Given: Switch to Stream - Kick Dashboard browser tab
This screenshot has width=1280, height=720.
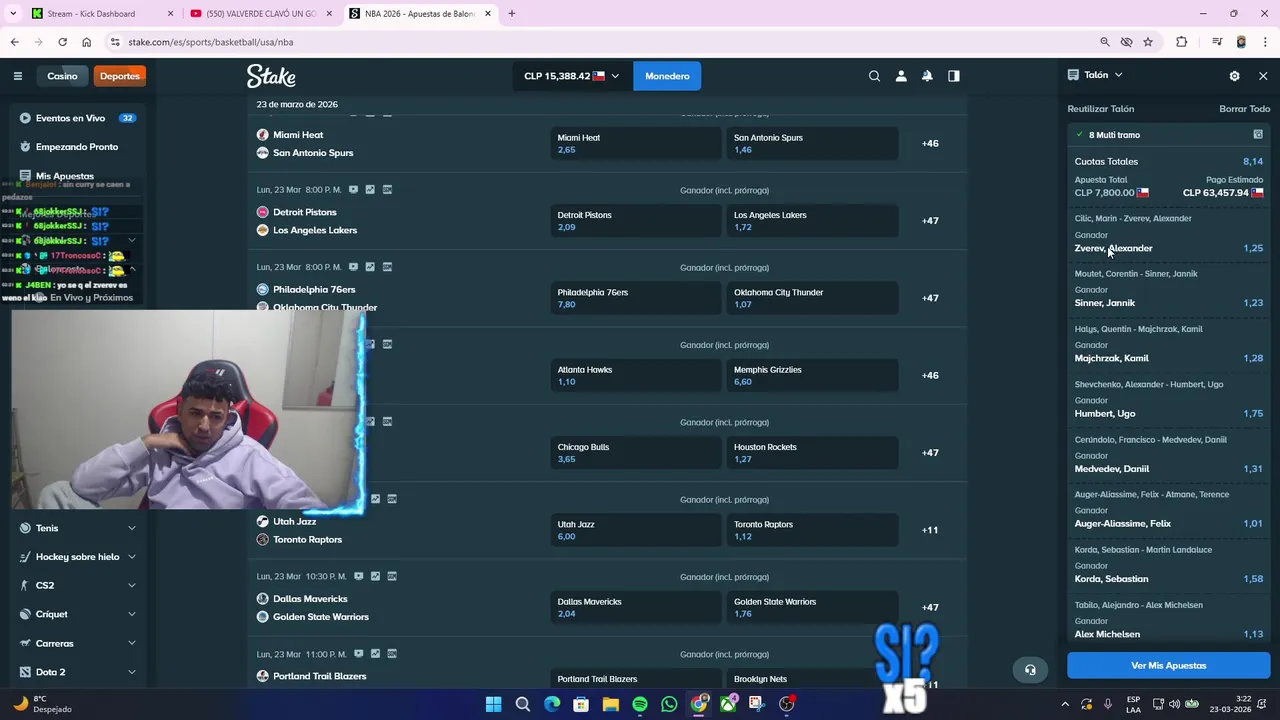Looking at the screenshot, I should (100, 14).
